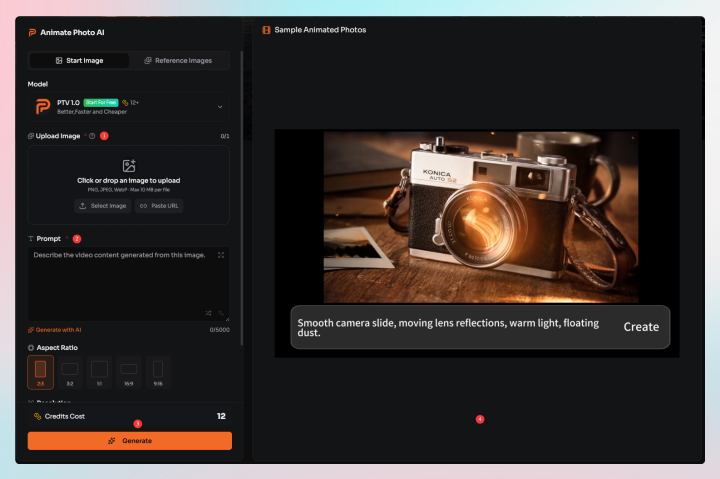Click the translate prompt icon

tap(221, 313)
